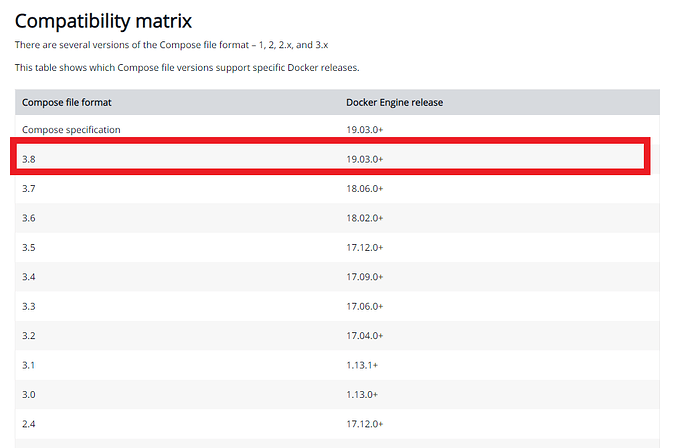Click the 3.8 cell in the highlighted row

29,159
